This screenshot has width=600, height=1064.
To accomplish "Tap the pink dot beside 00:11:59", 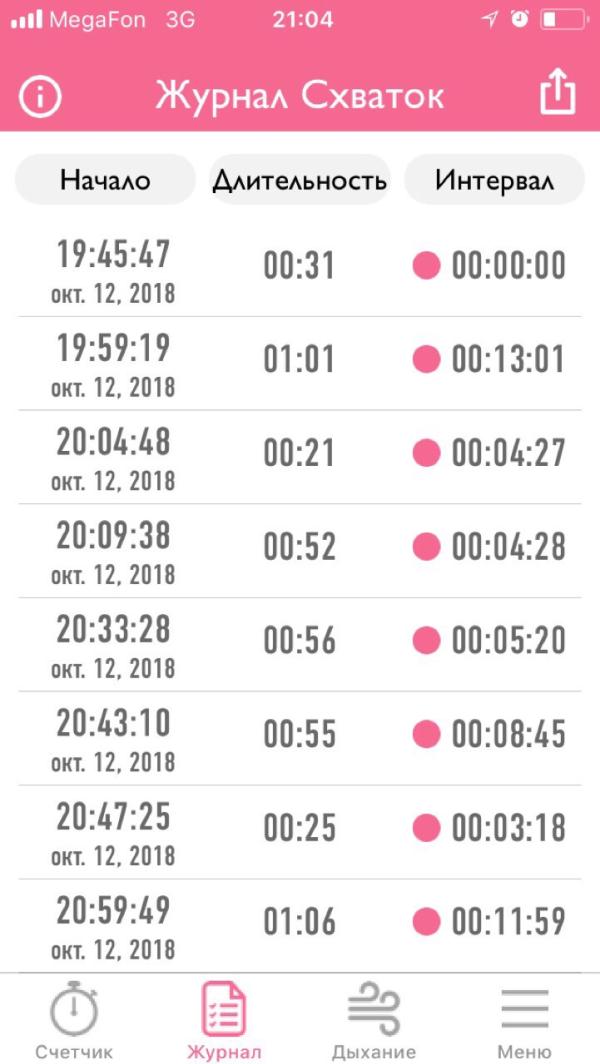I will pos(426,922).
